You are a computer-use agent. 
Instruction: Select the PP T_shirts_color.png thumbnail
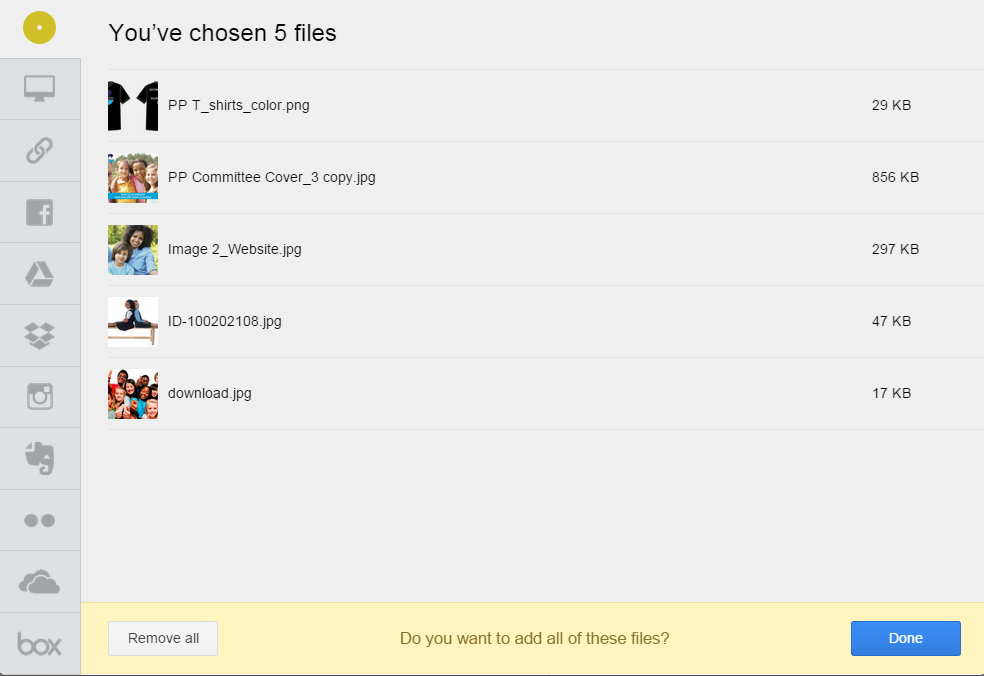pos(133,105)
